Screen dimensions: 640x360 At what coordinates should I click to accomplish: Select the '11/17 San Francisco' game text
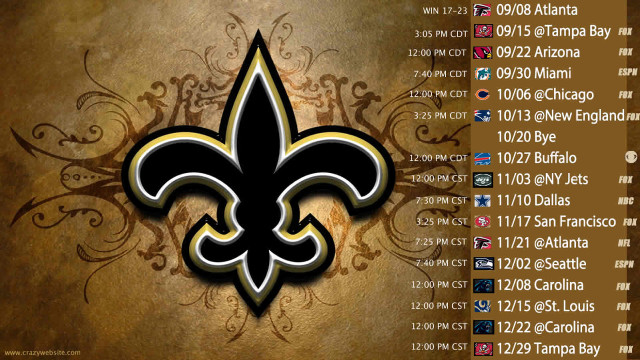tap(556, 222)
